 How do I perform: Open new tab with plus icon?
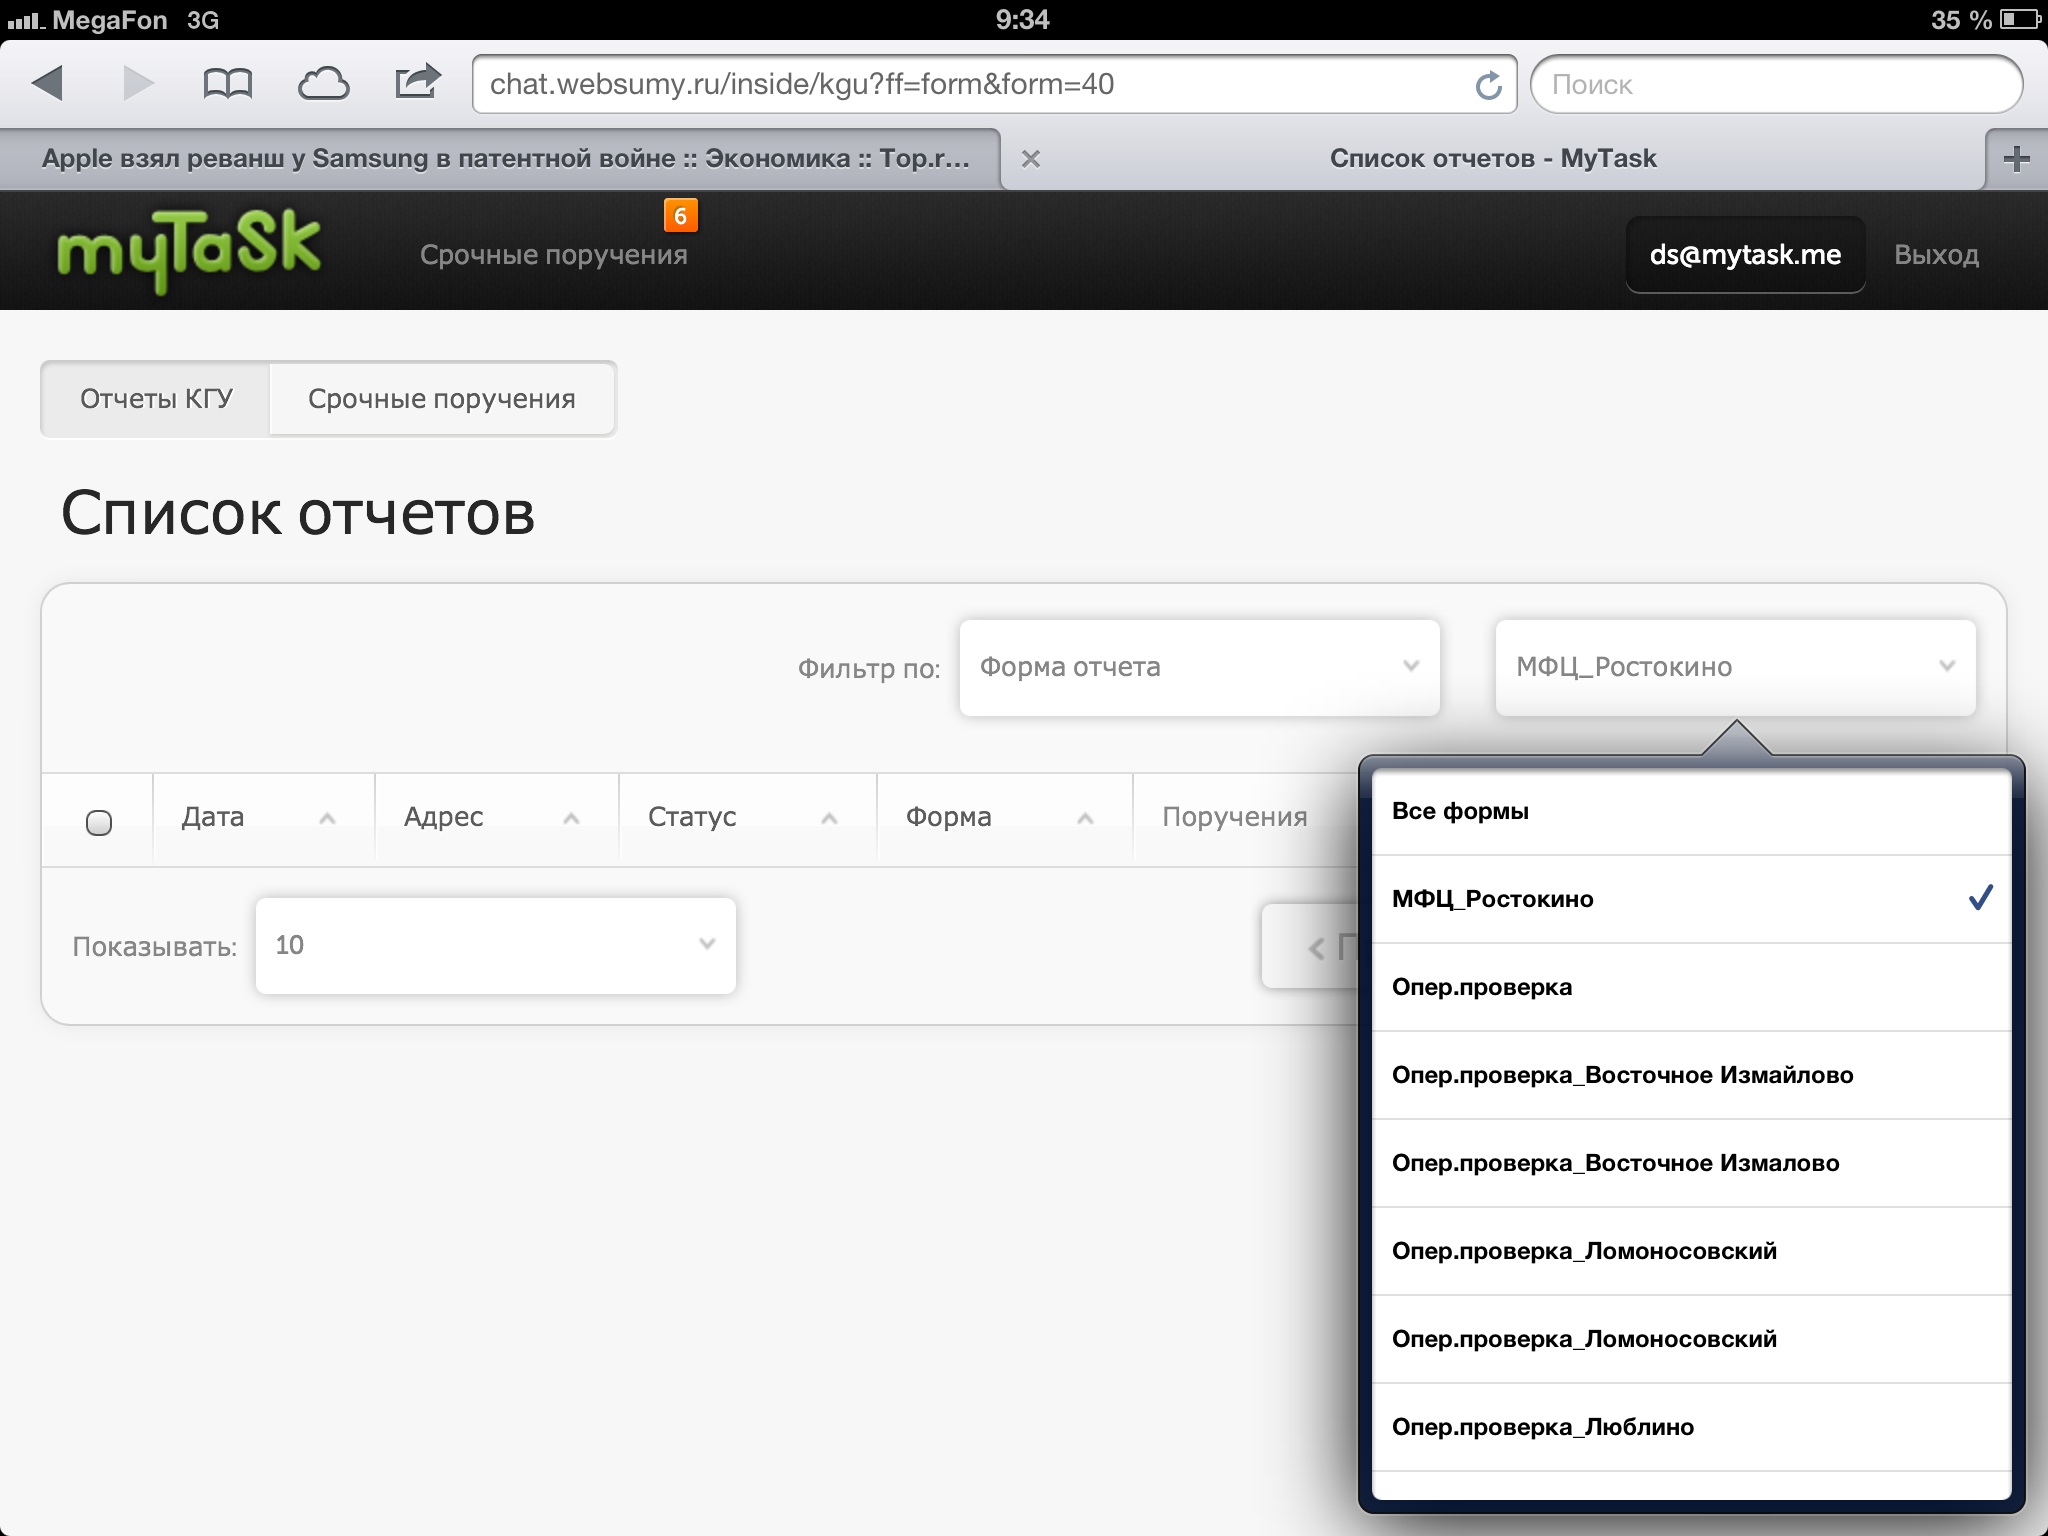pos(2016,159)
